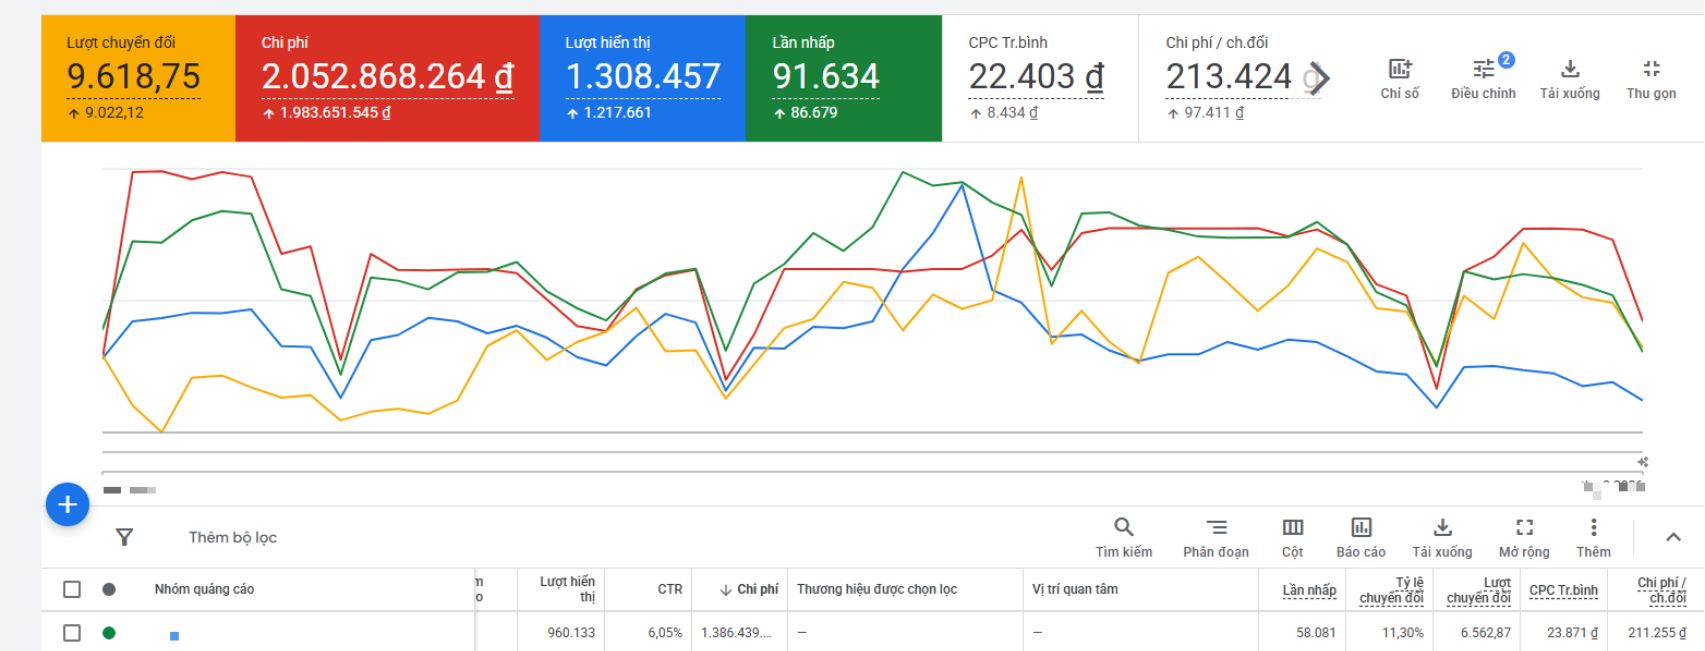Select all rows header checkbox
The image size is (1705, 651).
pos(72,589)
